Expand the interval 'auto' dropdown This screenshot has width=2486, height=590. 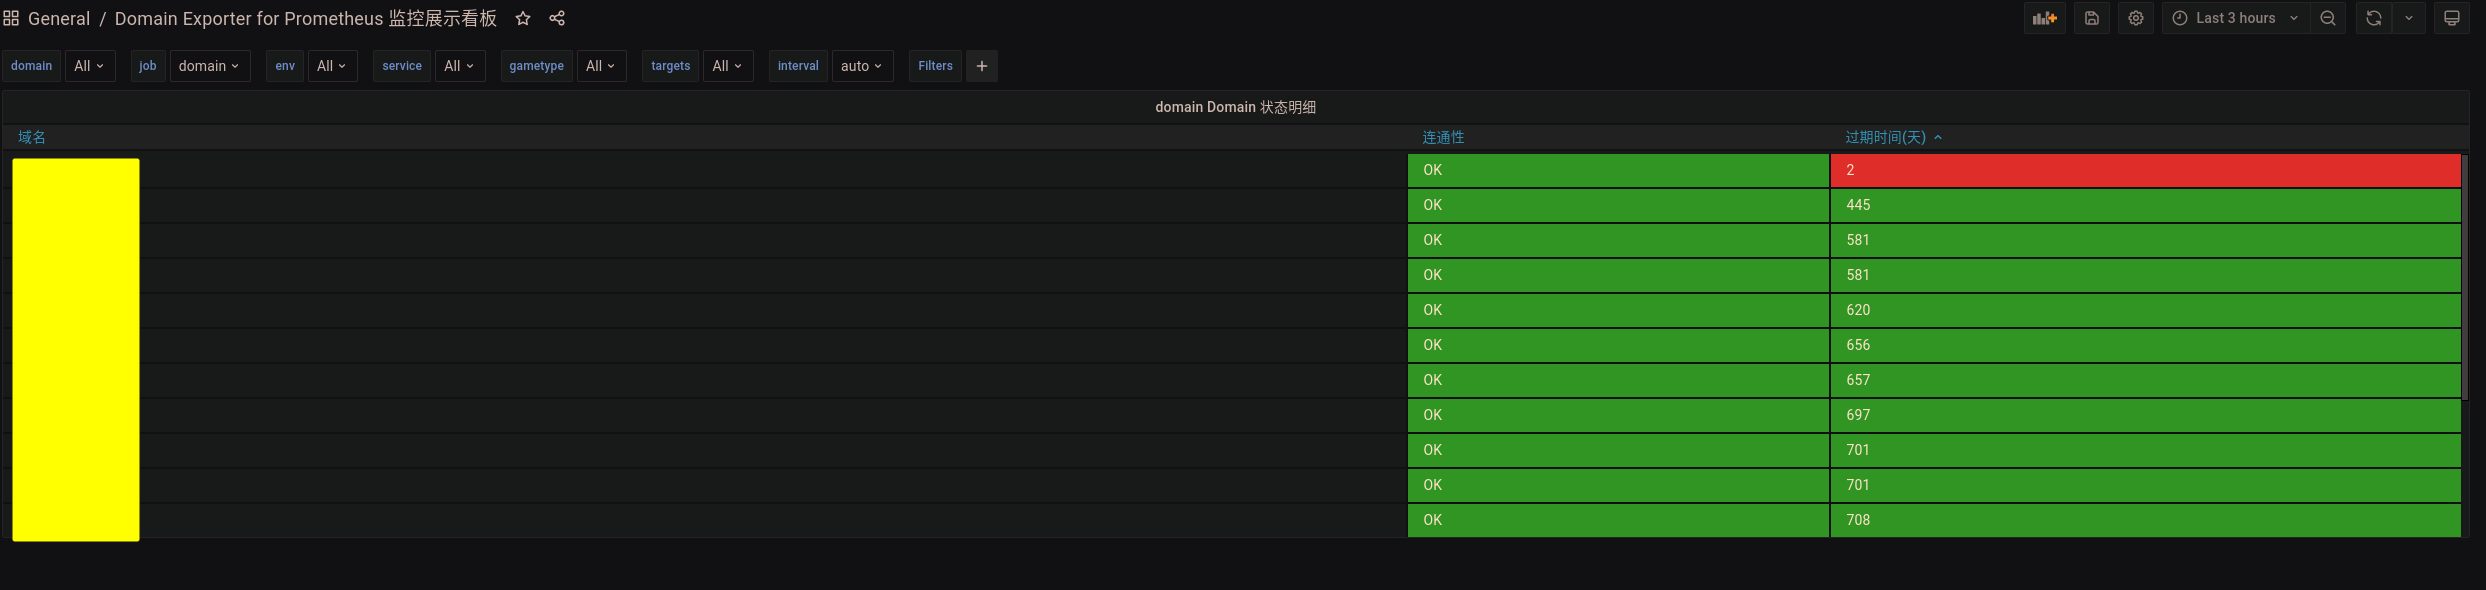[x=860, y=66]
